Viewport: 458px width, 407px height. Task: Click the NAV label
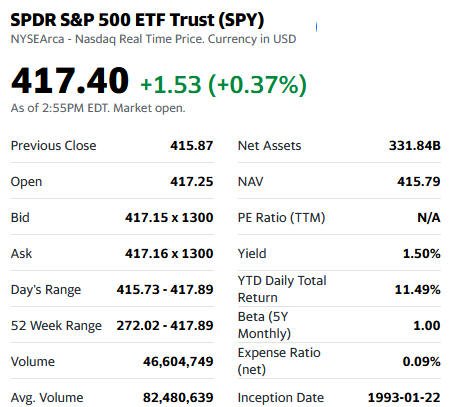250,182
